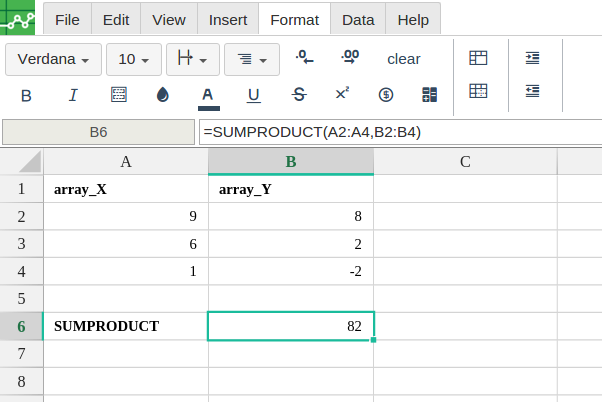
Task: Open the Help menu
Action: pos(413,20)
